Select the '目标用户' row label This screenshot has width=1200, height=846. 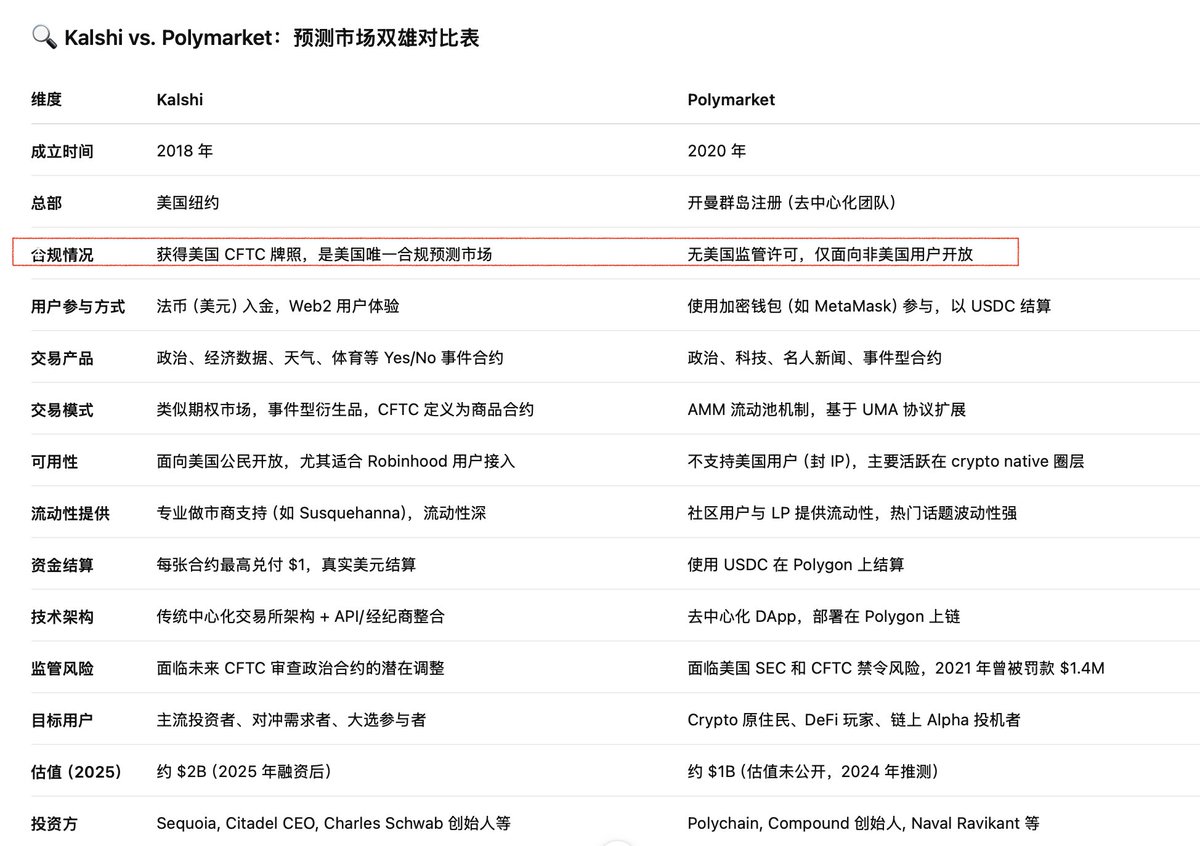[x=62, y=720]
